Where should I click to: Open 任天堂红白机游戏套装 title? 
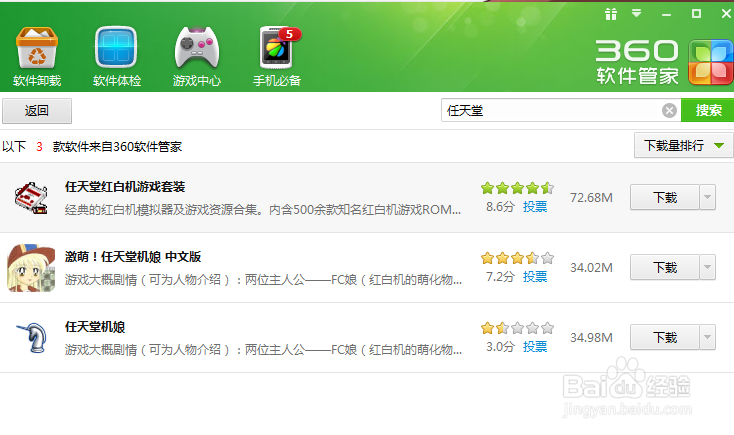tap(125, 187)
